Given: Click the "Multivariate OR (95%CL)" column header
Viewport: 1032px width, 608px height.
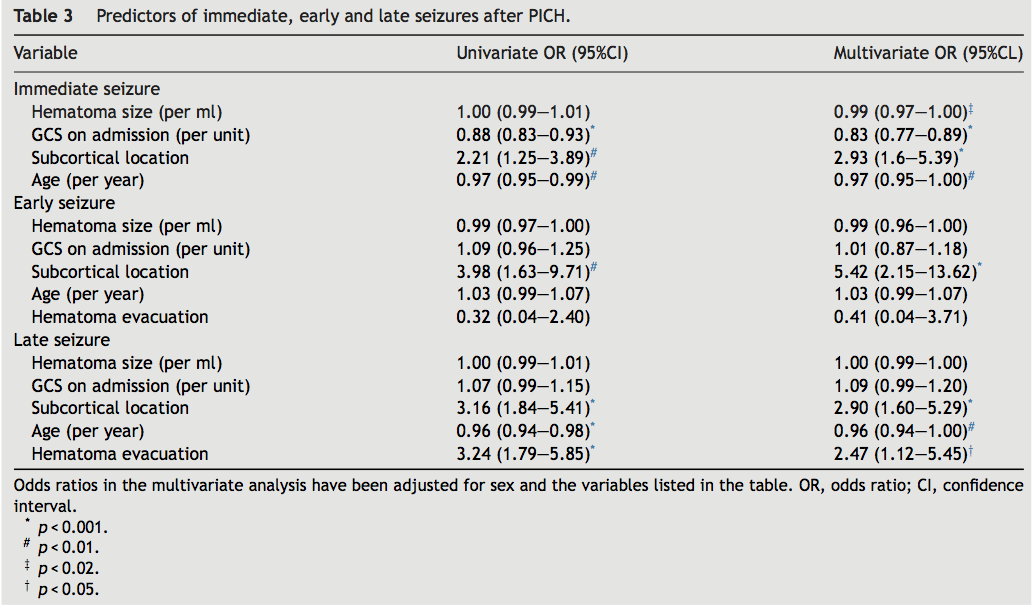Looking at the screenshot, I should tap(928, 53).
